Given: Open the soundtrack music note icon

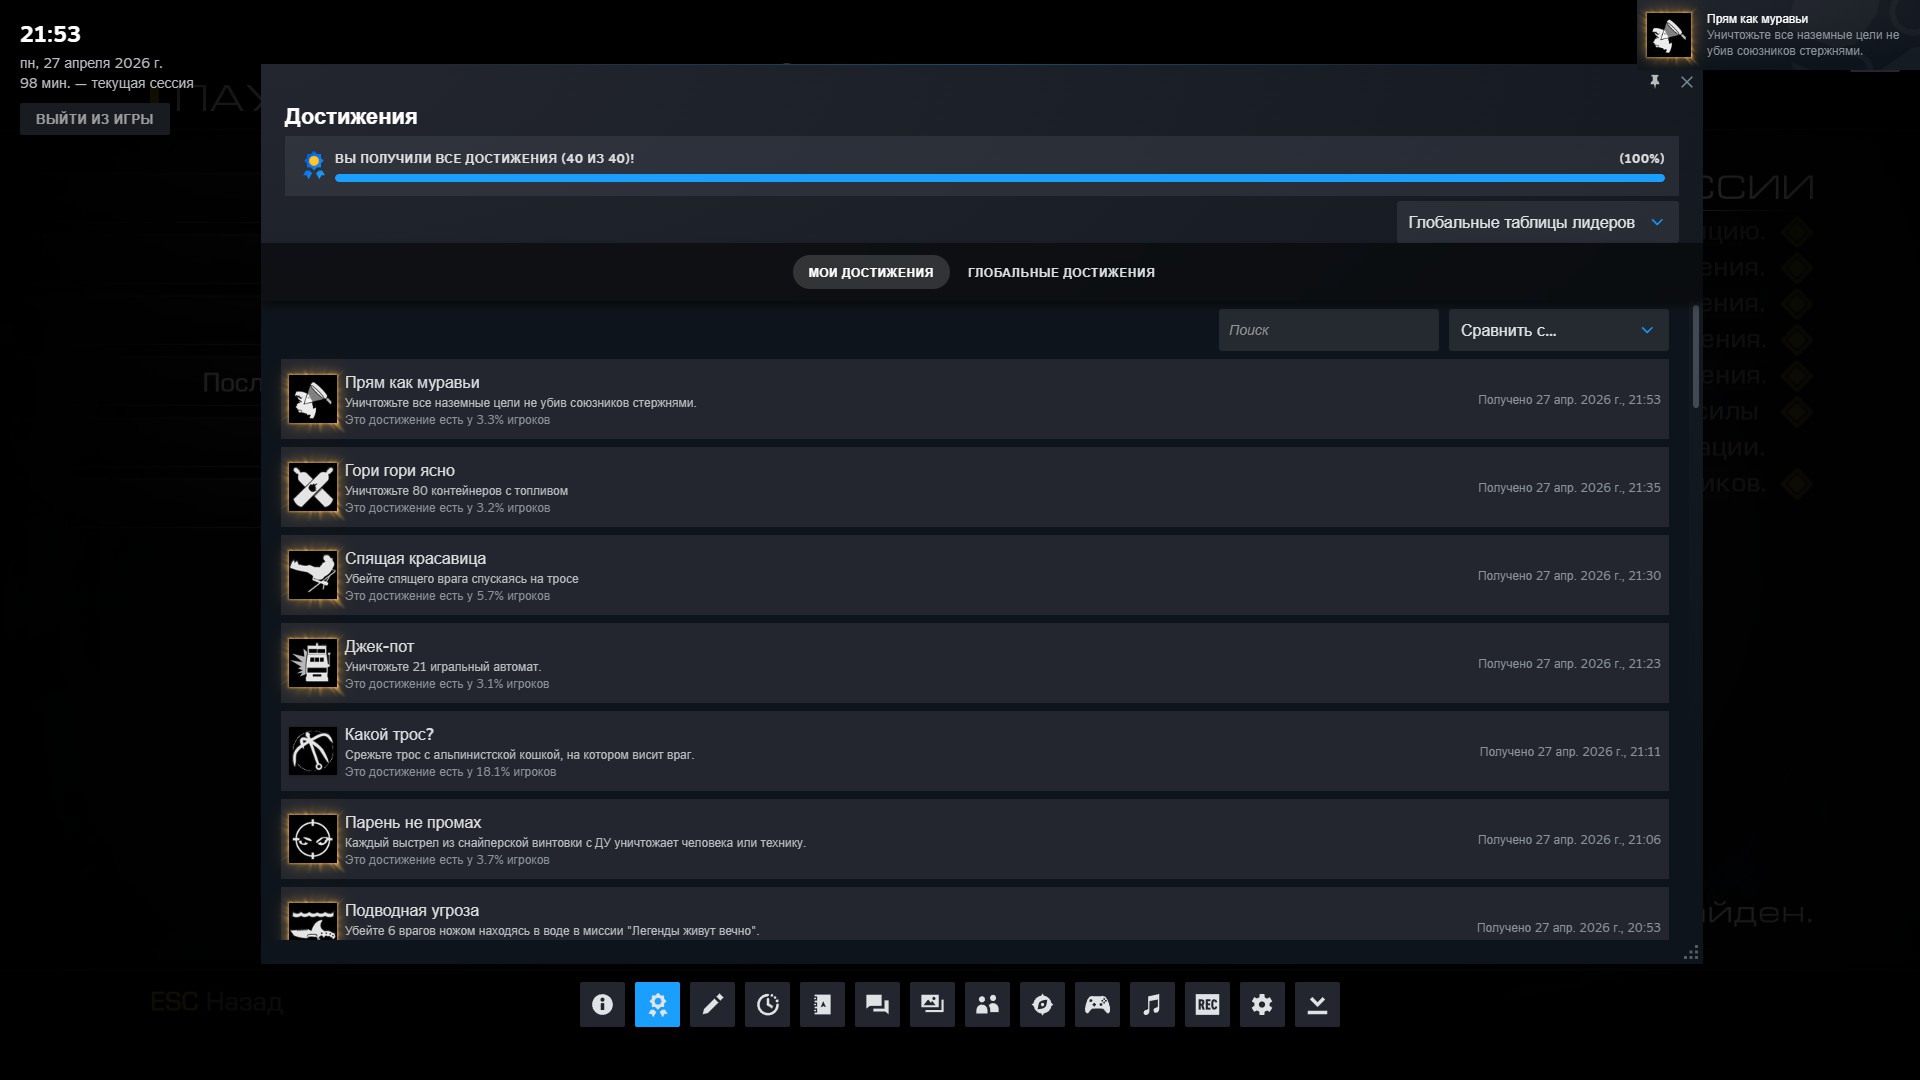Looking at the screenshot, I should [x=1152, y=1004].
